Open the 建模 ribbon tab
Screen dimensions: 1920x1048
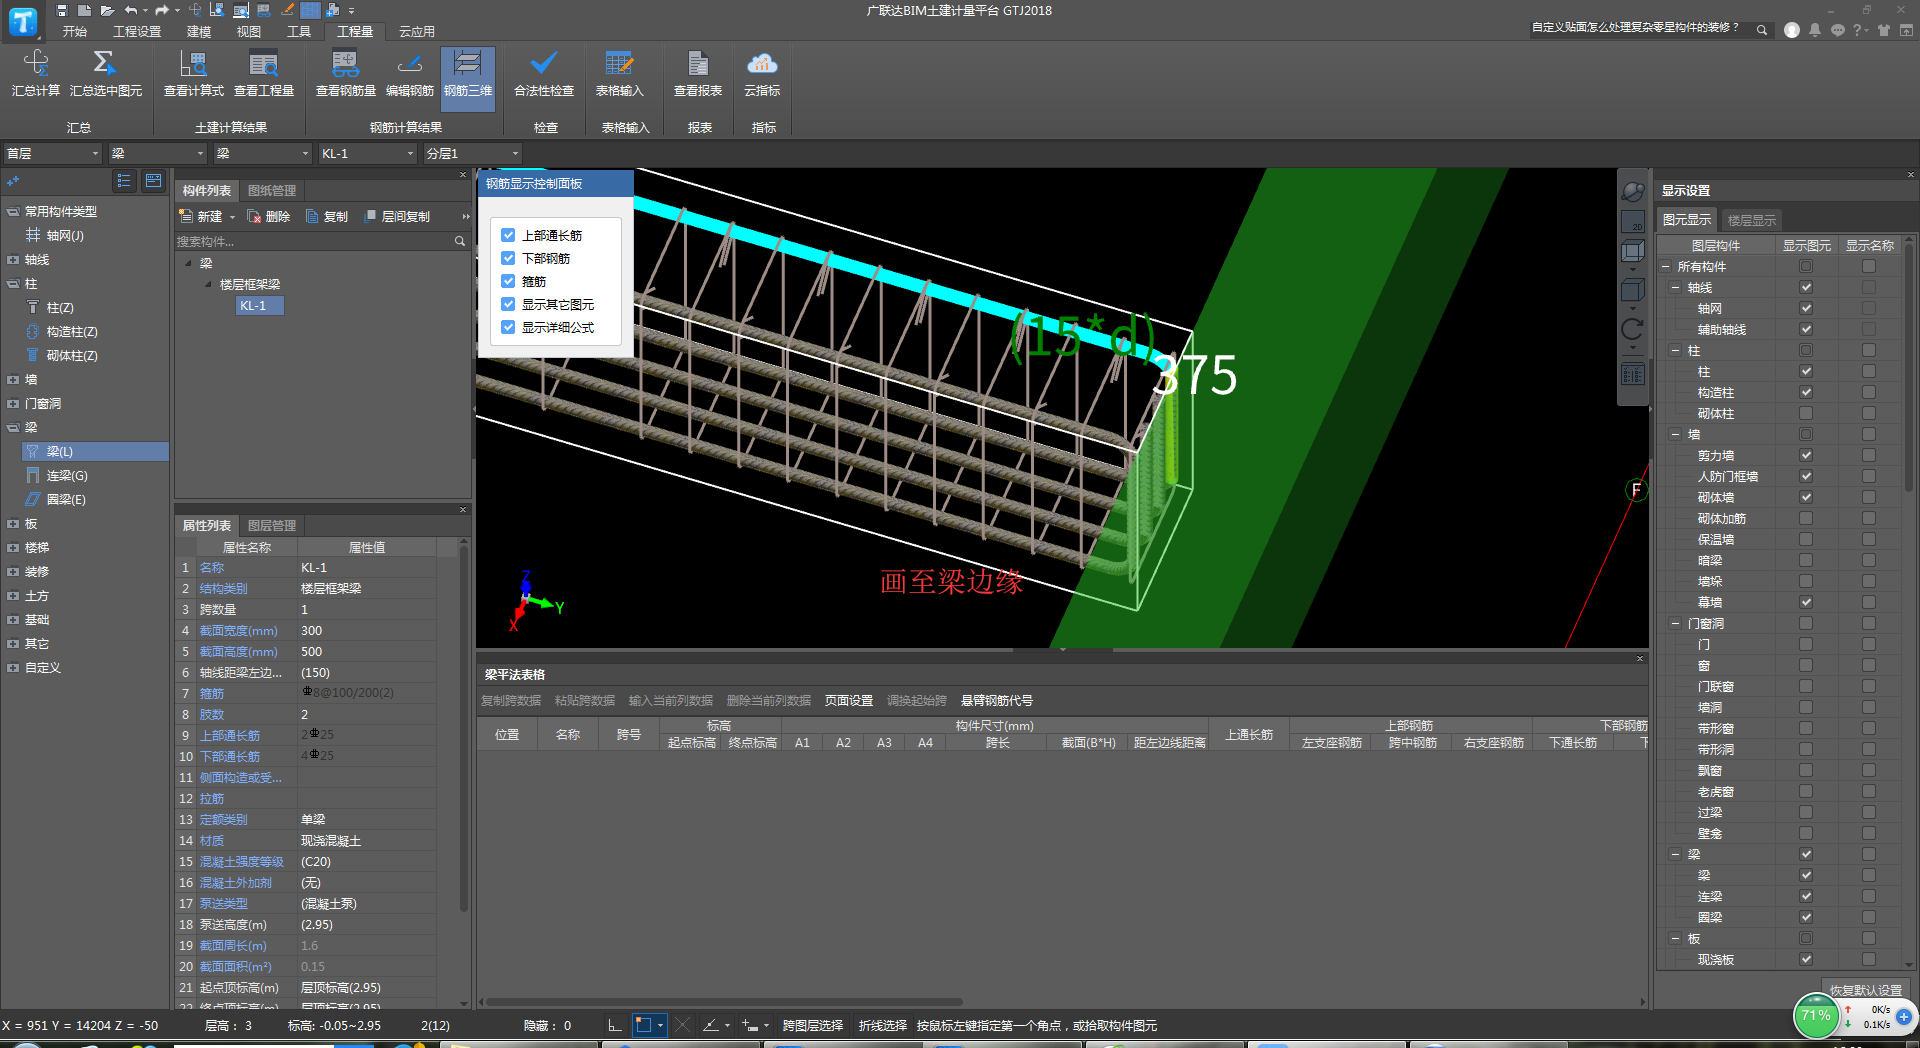click(x=199, y=31)
